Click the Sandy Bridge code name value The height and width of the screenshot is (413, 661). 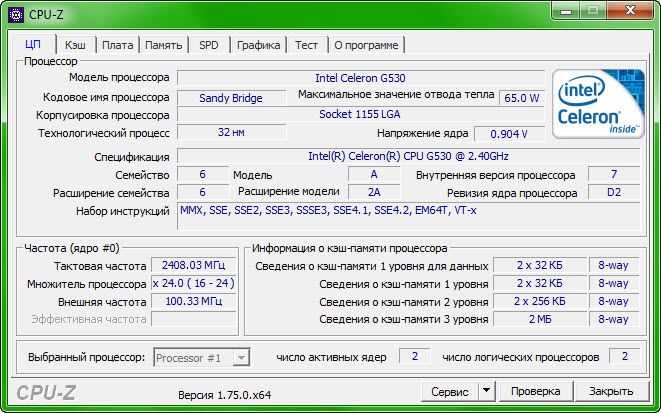click(231, 98)
